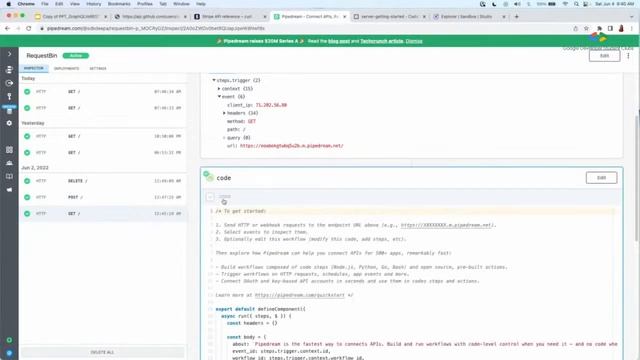Screen dimensions: 640x360
Task: Open the megaphone announcements sidebar icon
Action: tap(9, 190)
